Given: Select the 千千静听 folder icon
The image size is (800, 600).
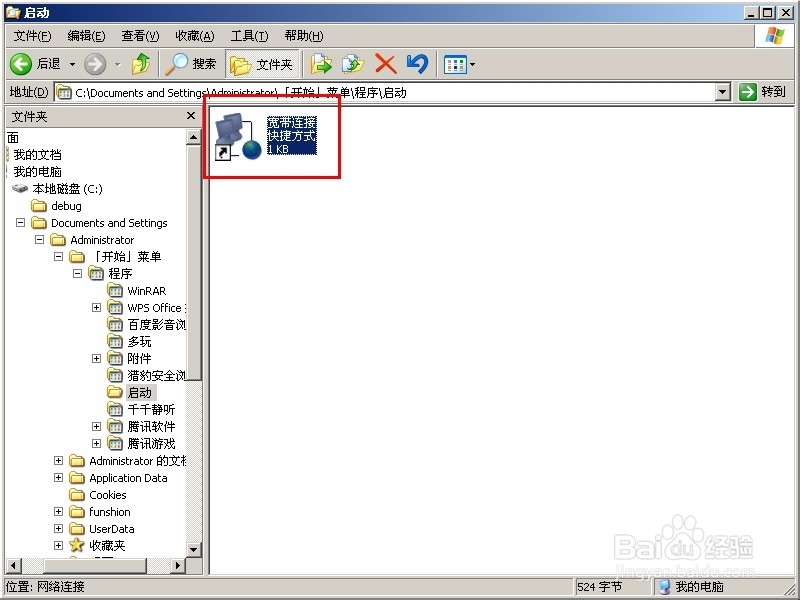Looking at the screenshot, I should click(115, 409).
